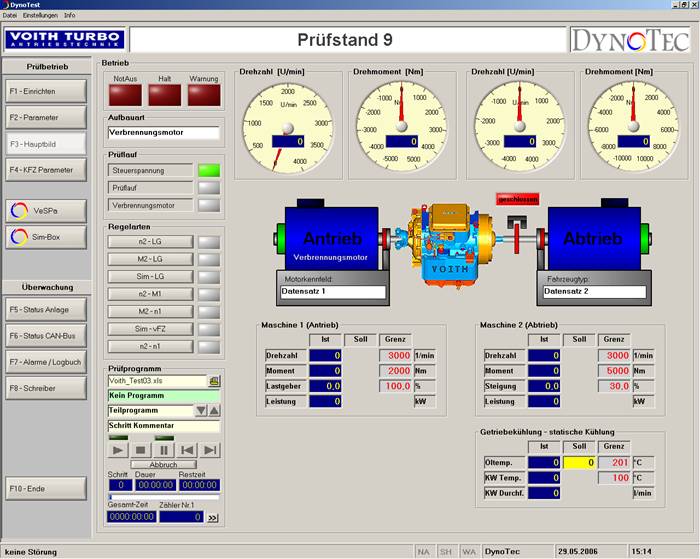This screenshot has width=700, height=559.
Task: Open the Einstellungen menu
Action: click(x=41, y=15)
